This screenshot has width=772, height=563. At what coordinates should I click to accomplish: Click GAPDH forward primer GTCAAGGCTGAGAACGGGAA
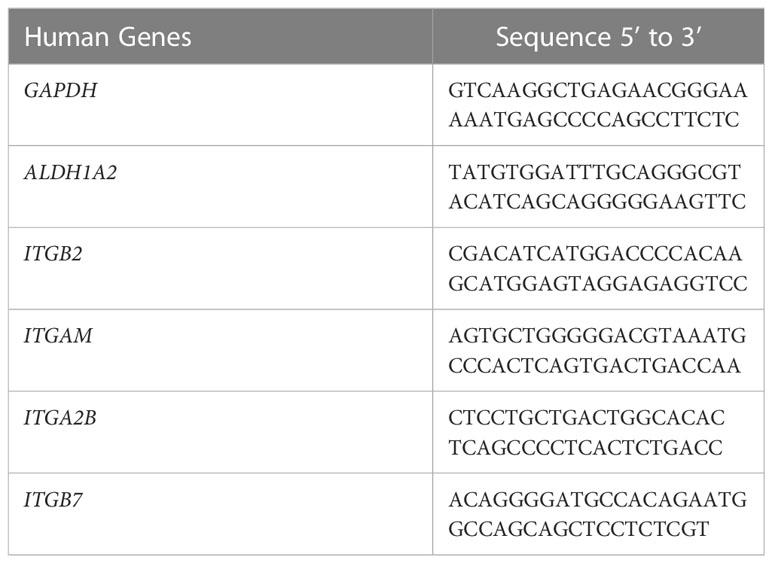click(x=598, y=91)
